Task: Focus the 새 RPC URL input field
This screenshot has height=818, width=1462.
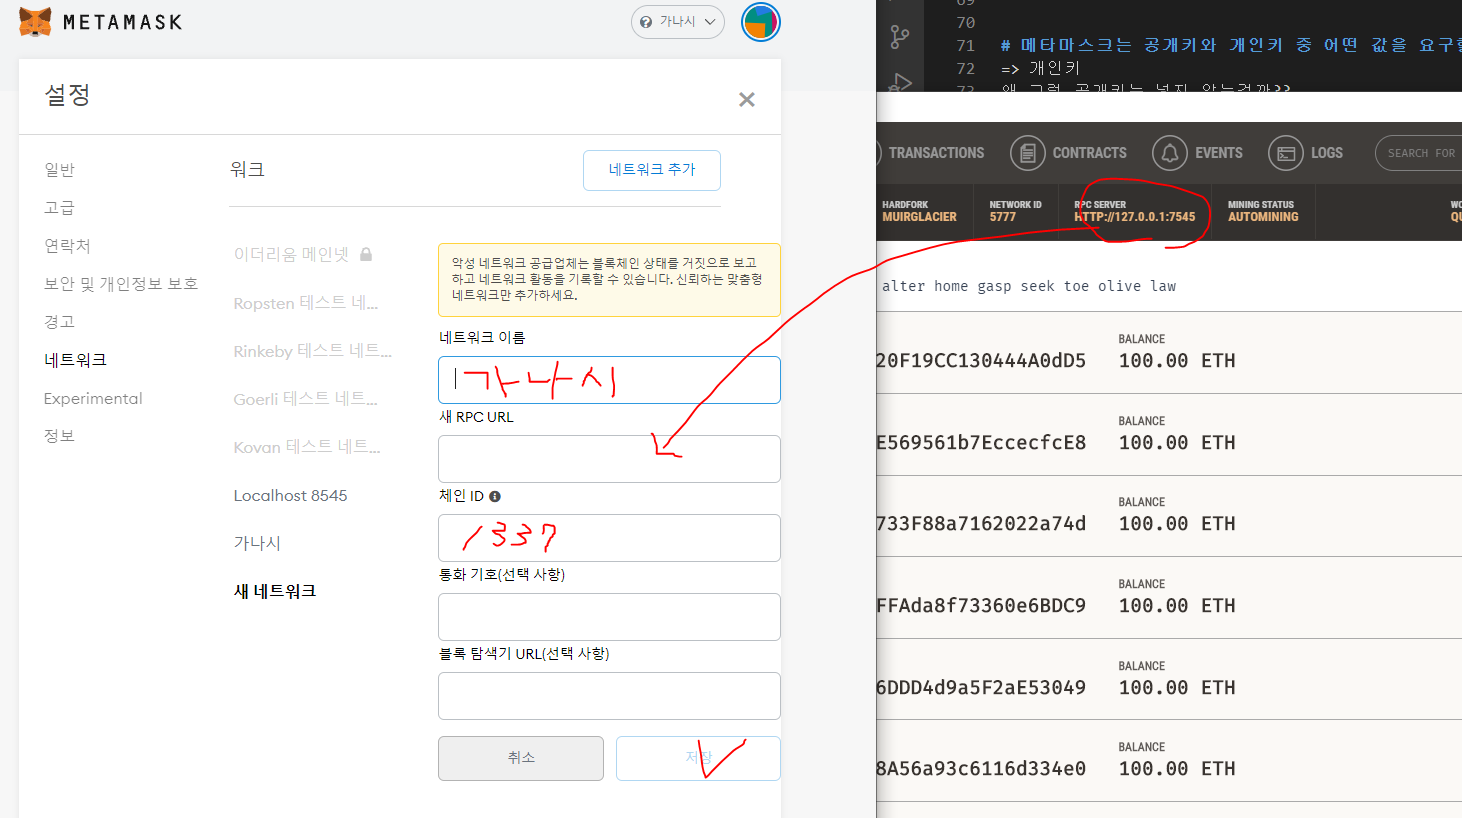Action: (x=609, y=459)
